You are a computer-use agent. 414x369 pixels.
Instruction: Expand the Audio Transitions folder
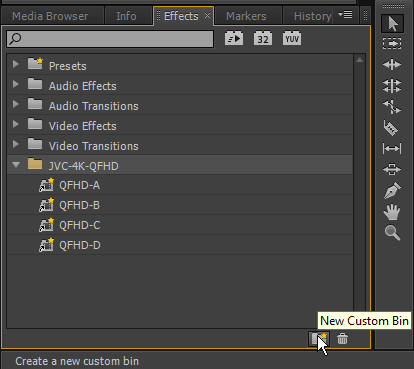click(15, 104)
